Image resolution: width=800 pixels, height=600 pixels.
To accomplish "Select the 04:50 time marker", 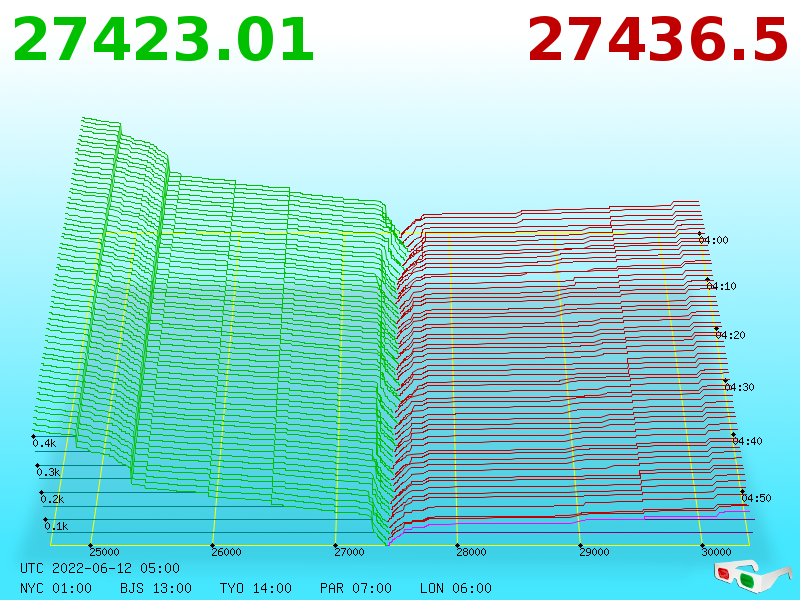I will click(x=756, y=498).
